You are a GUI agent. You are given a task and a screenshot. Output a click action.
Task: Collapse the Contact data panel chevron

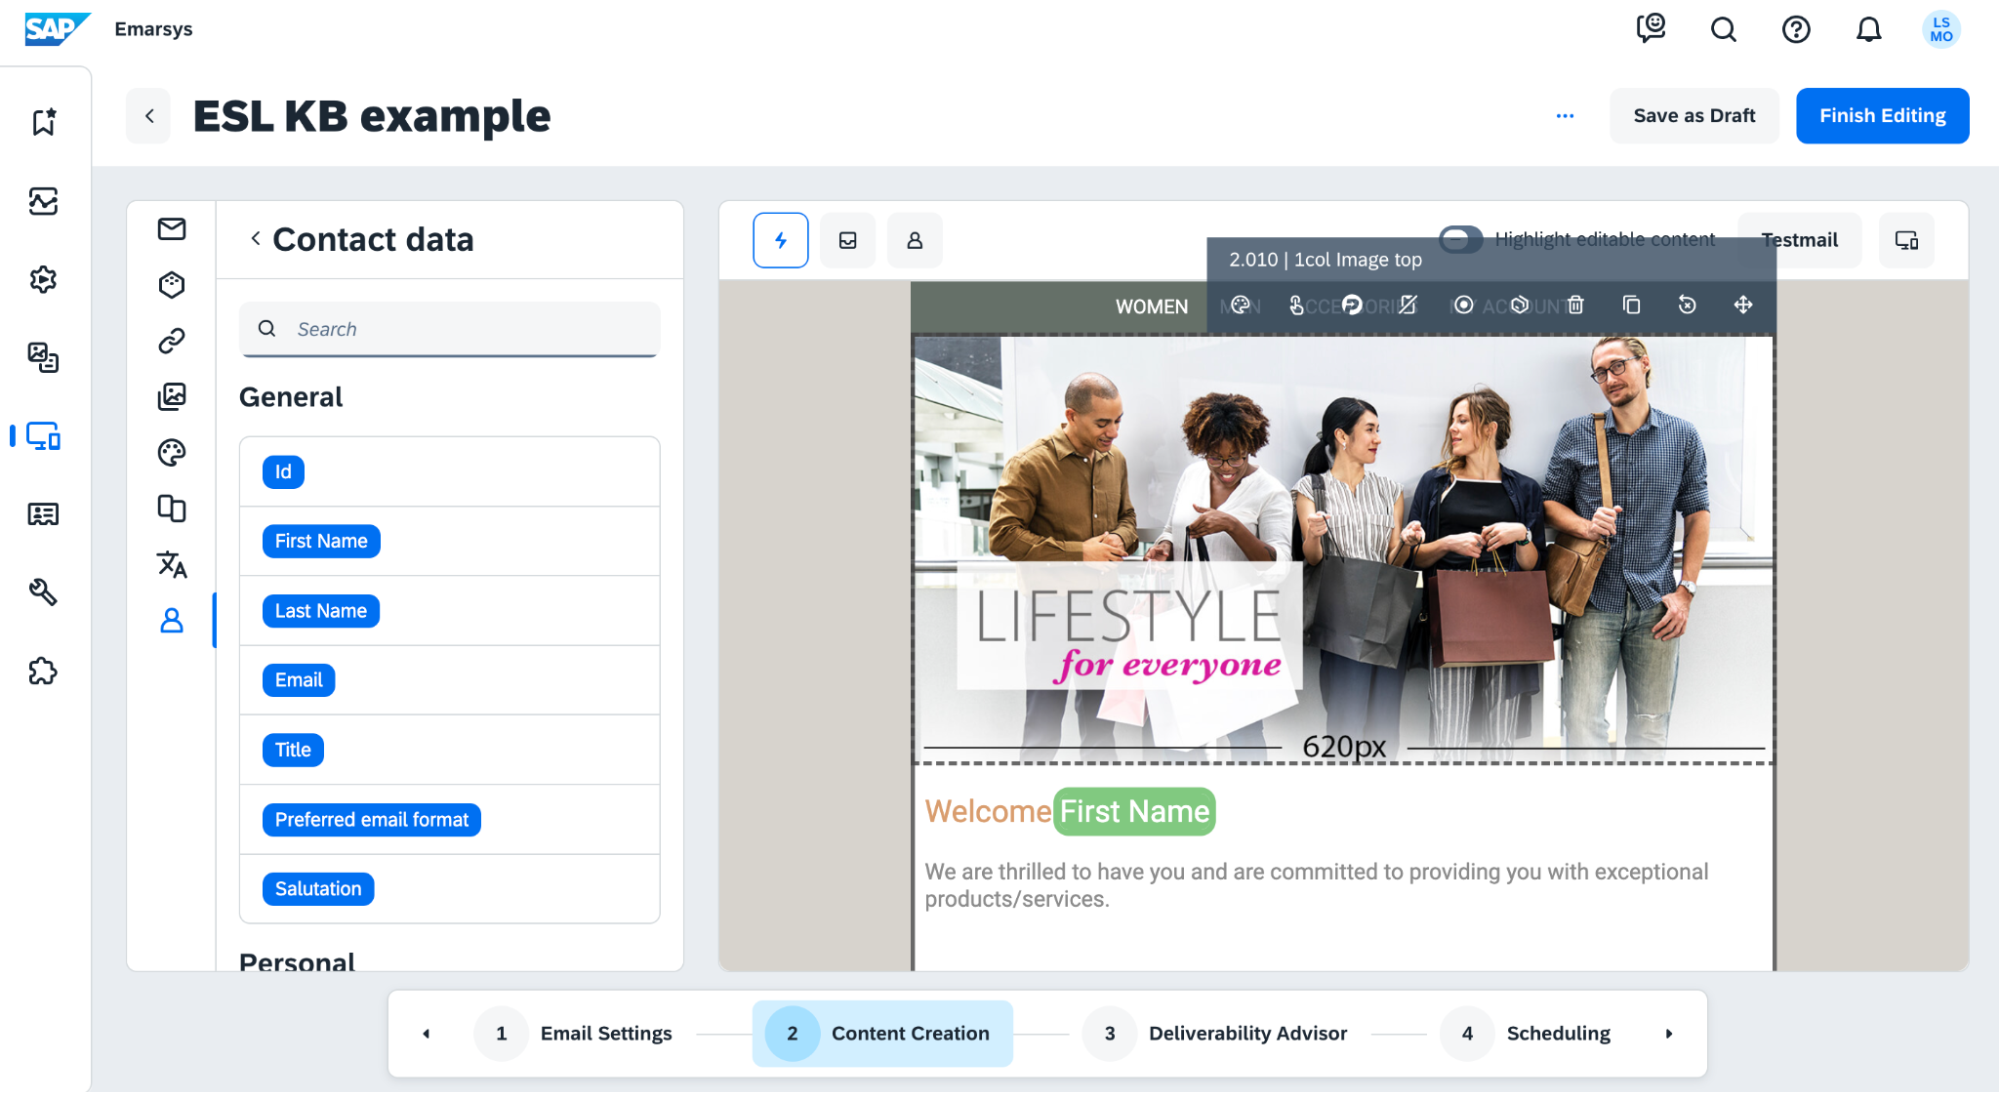pos(256,238)
